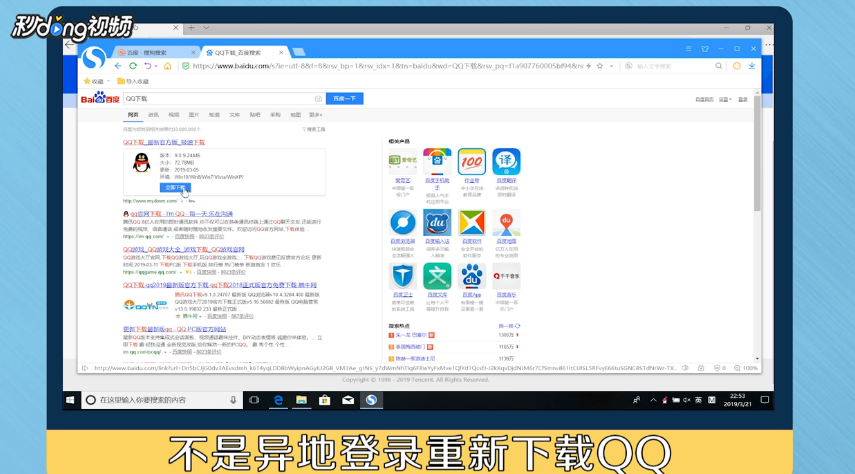
Task: Click the 登录 link on the Baidu page
Action: [x=743, y=99]
